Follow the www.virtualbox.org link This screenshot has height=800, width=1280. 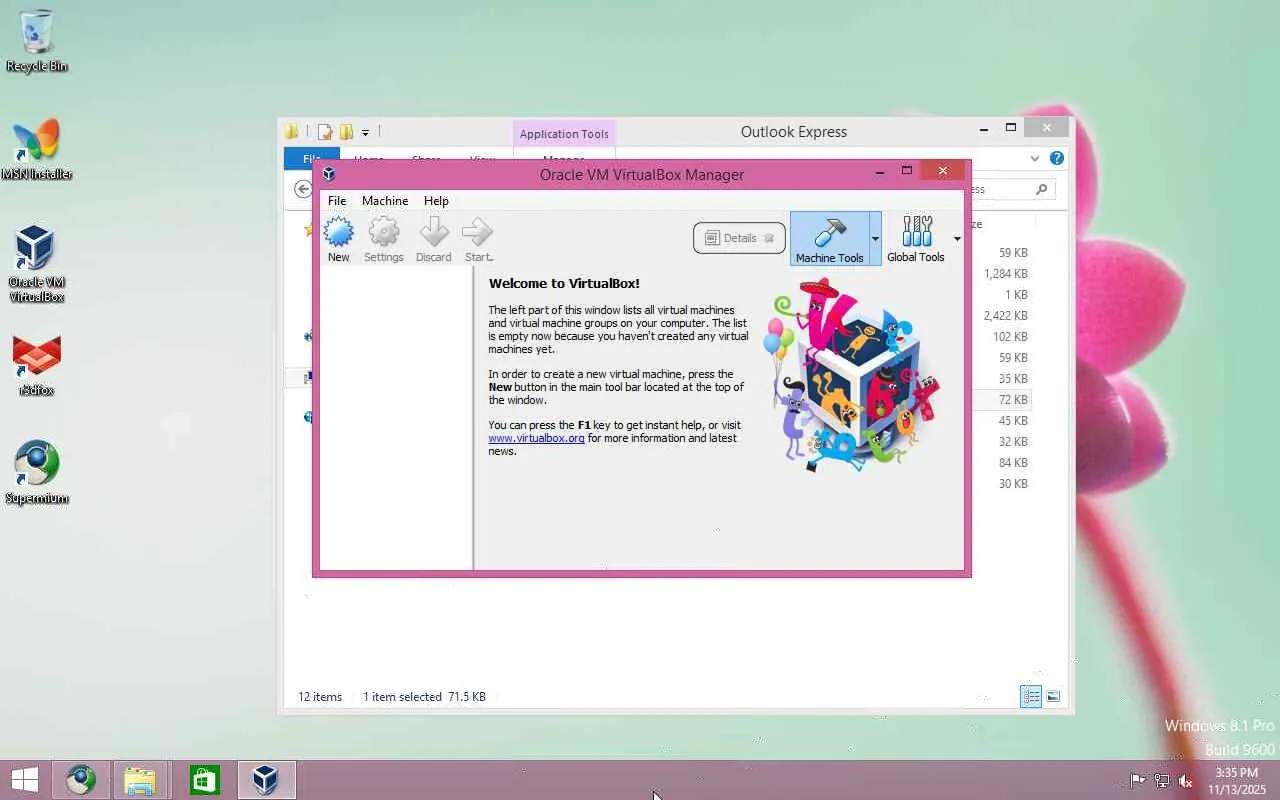[x=536, y=438]
